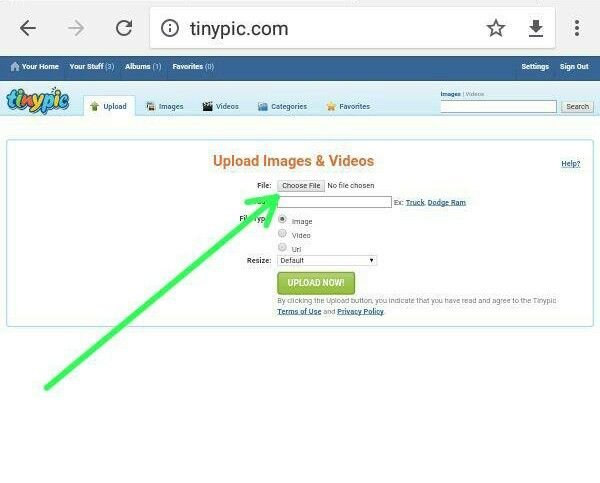Select Videos search scope above search box
600x483 pixels.
[475, 94]
